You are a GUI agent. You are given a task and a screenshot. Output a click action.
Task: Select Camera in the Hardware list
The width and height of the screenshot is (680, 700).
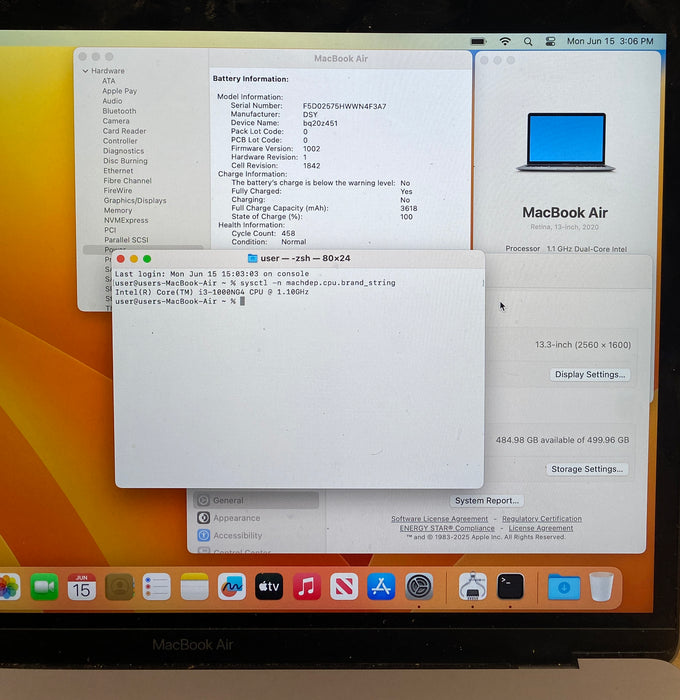[116, 121]
